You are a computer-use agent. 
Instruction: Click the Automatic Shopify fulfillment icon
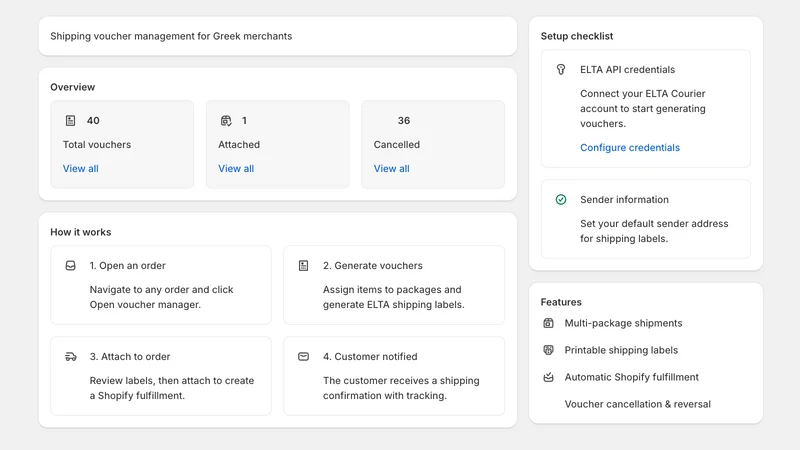tap(548, 377)
